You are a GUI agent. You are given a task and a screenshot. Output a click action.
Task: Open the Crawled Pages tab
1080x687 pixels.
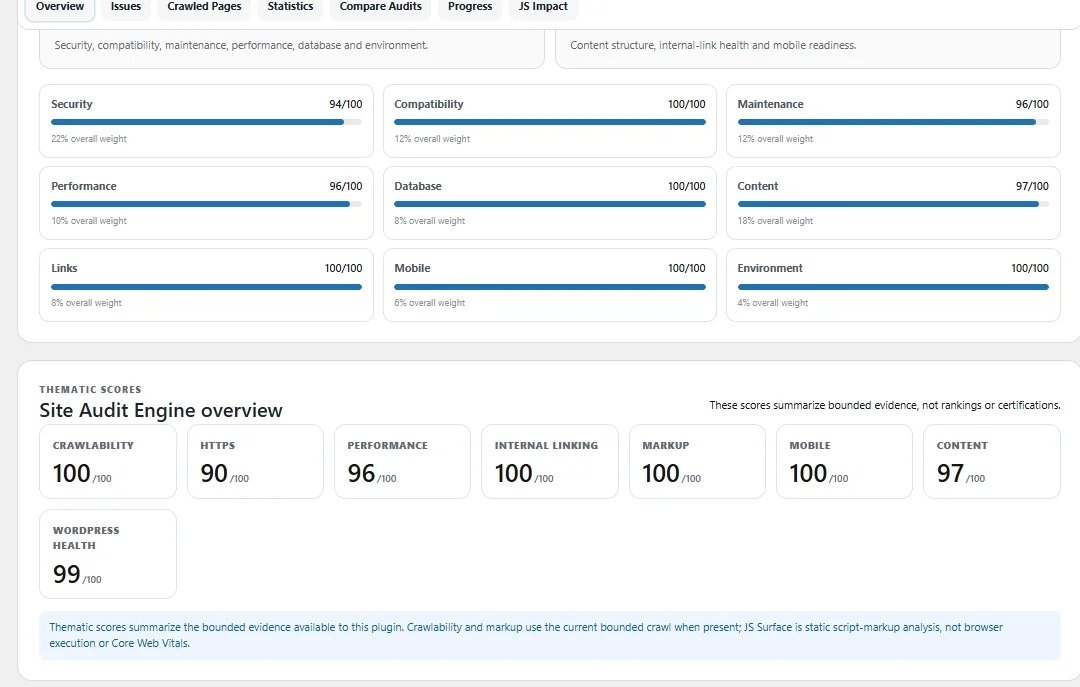coord(205,7)
